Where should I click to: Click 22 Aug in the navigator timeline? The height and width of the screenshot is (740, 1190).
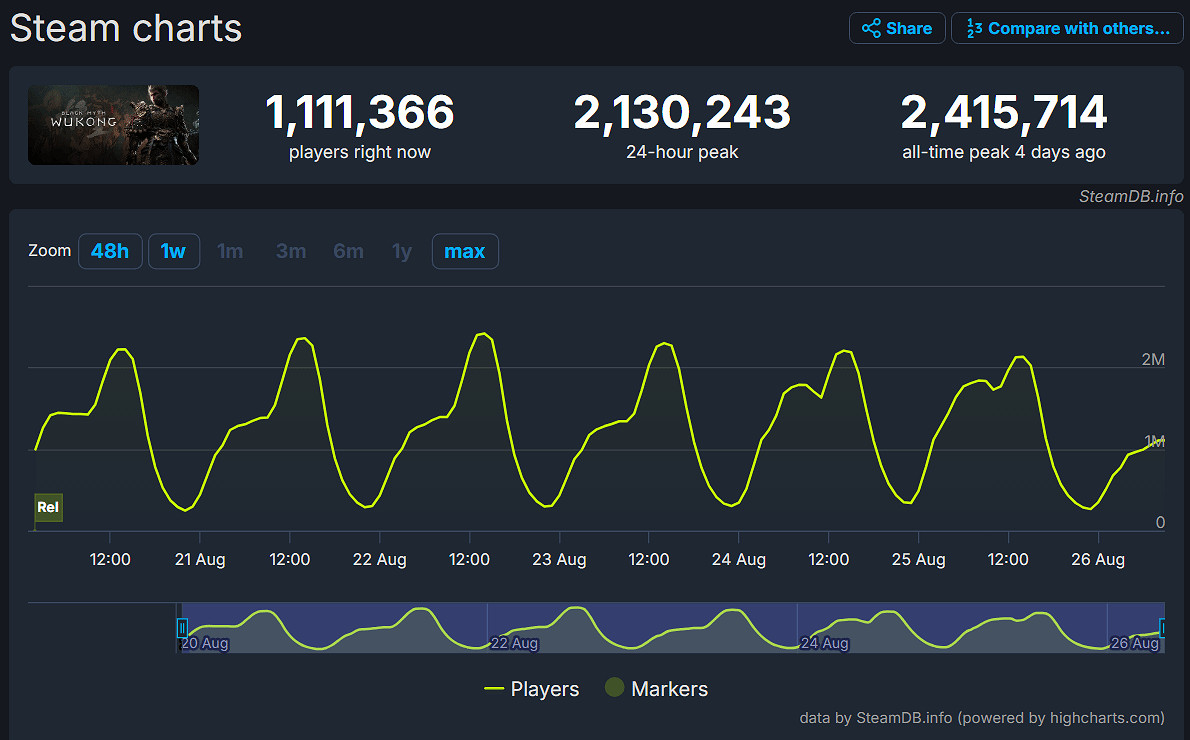click(514, 643)
